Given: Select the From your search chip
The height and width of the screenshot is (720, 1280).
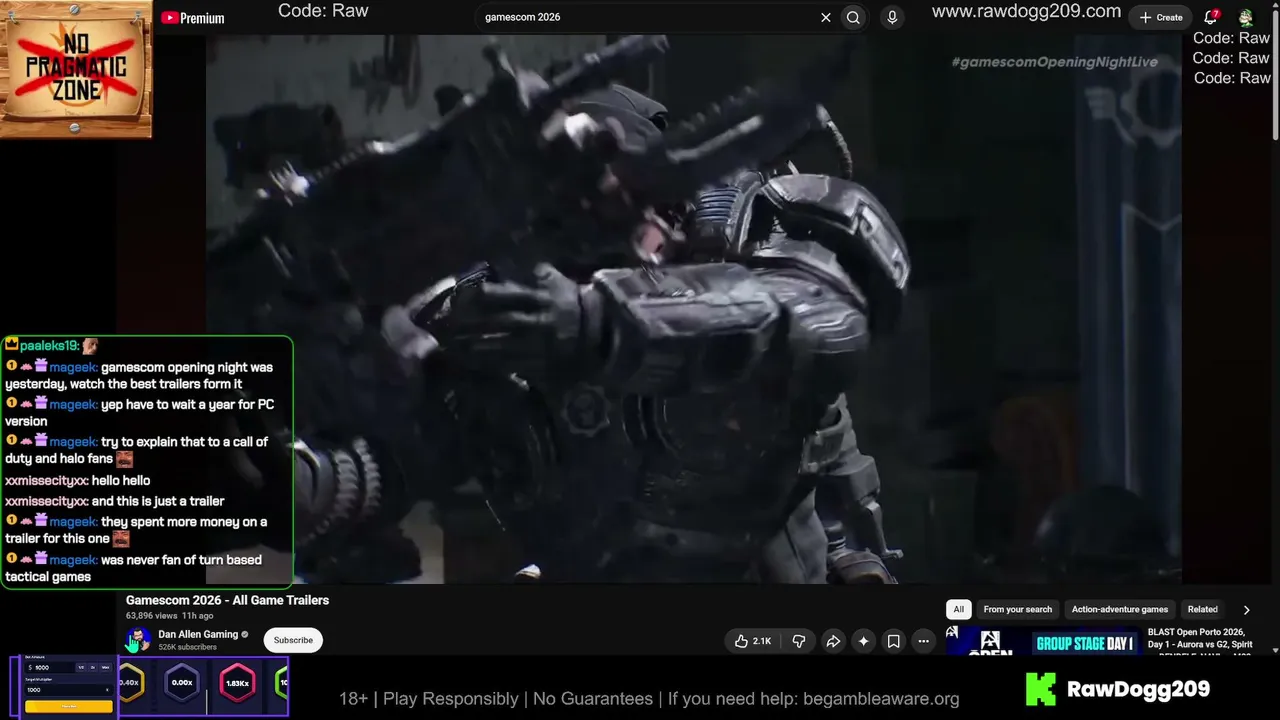Looking at the screenshot, I should click(x=1018, y=609).
